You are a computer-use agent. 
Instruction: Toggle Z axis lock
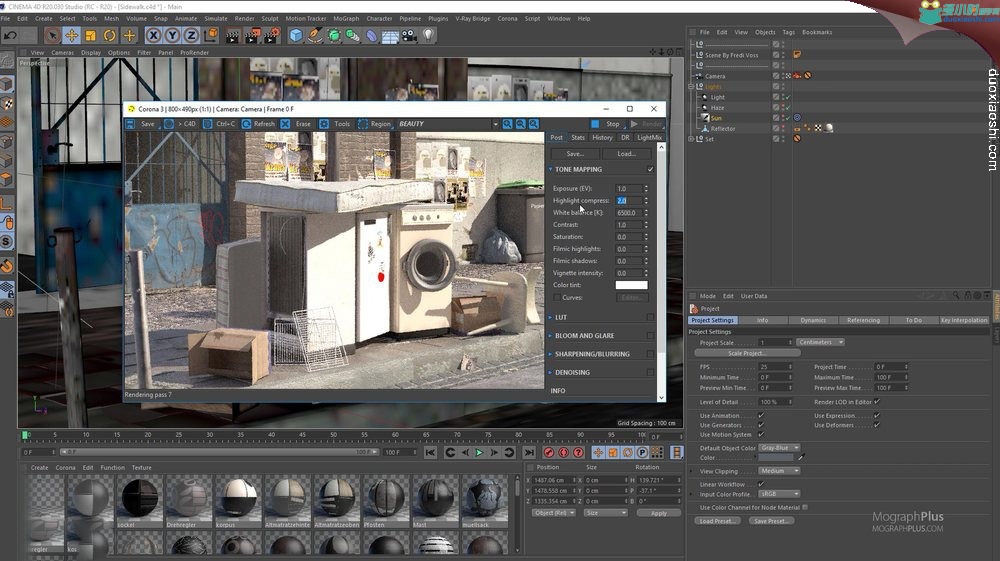[x=191, y=36]
